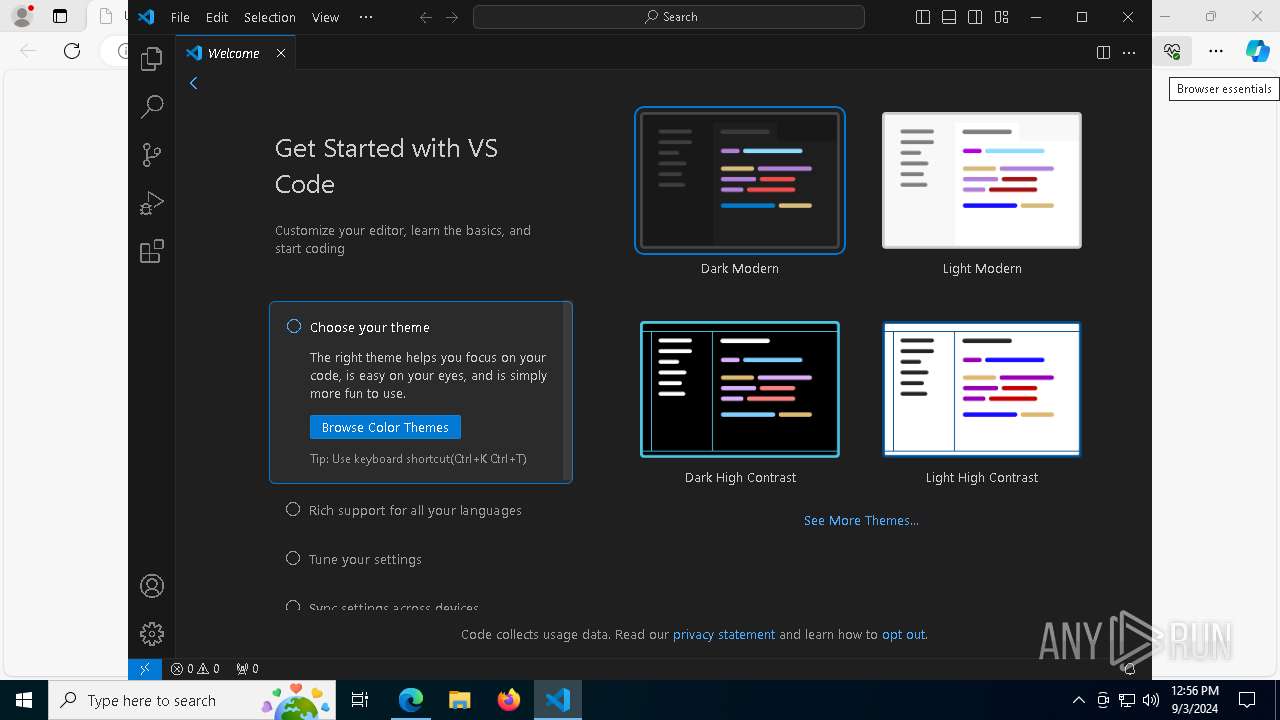Open Run and Debug view
The width and height of the screenshot is (1280, 720).
coord(152,203)
